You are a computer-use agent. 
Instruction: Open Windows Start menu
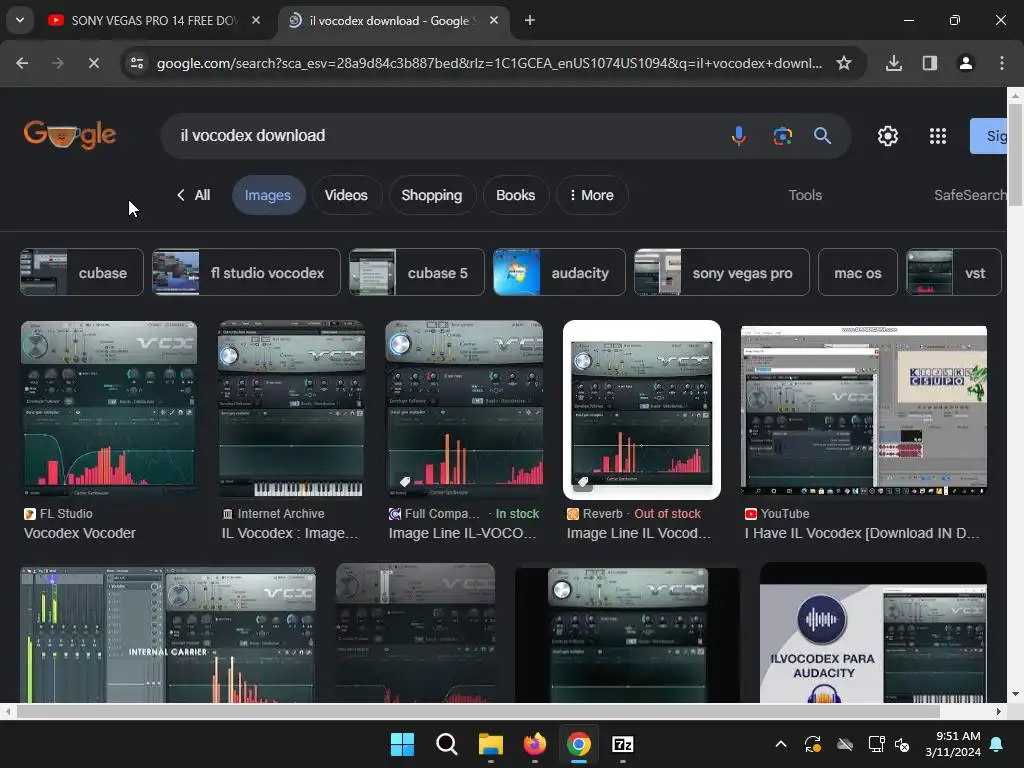click(402, 744)
